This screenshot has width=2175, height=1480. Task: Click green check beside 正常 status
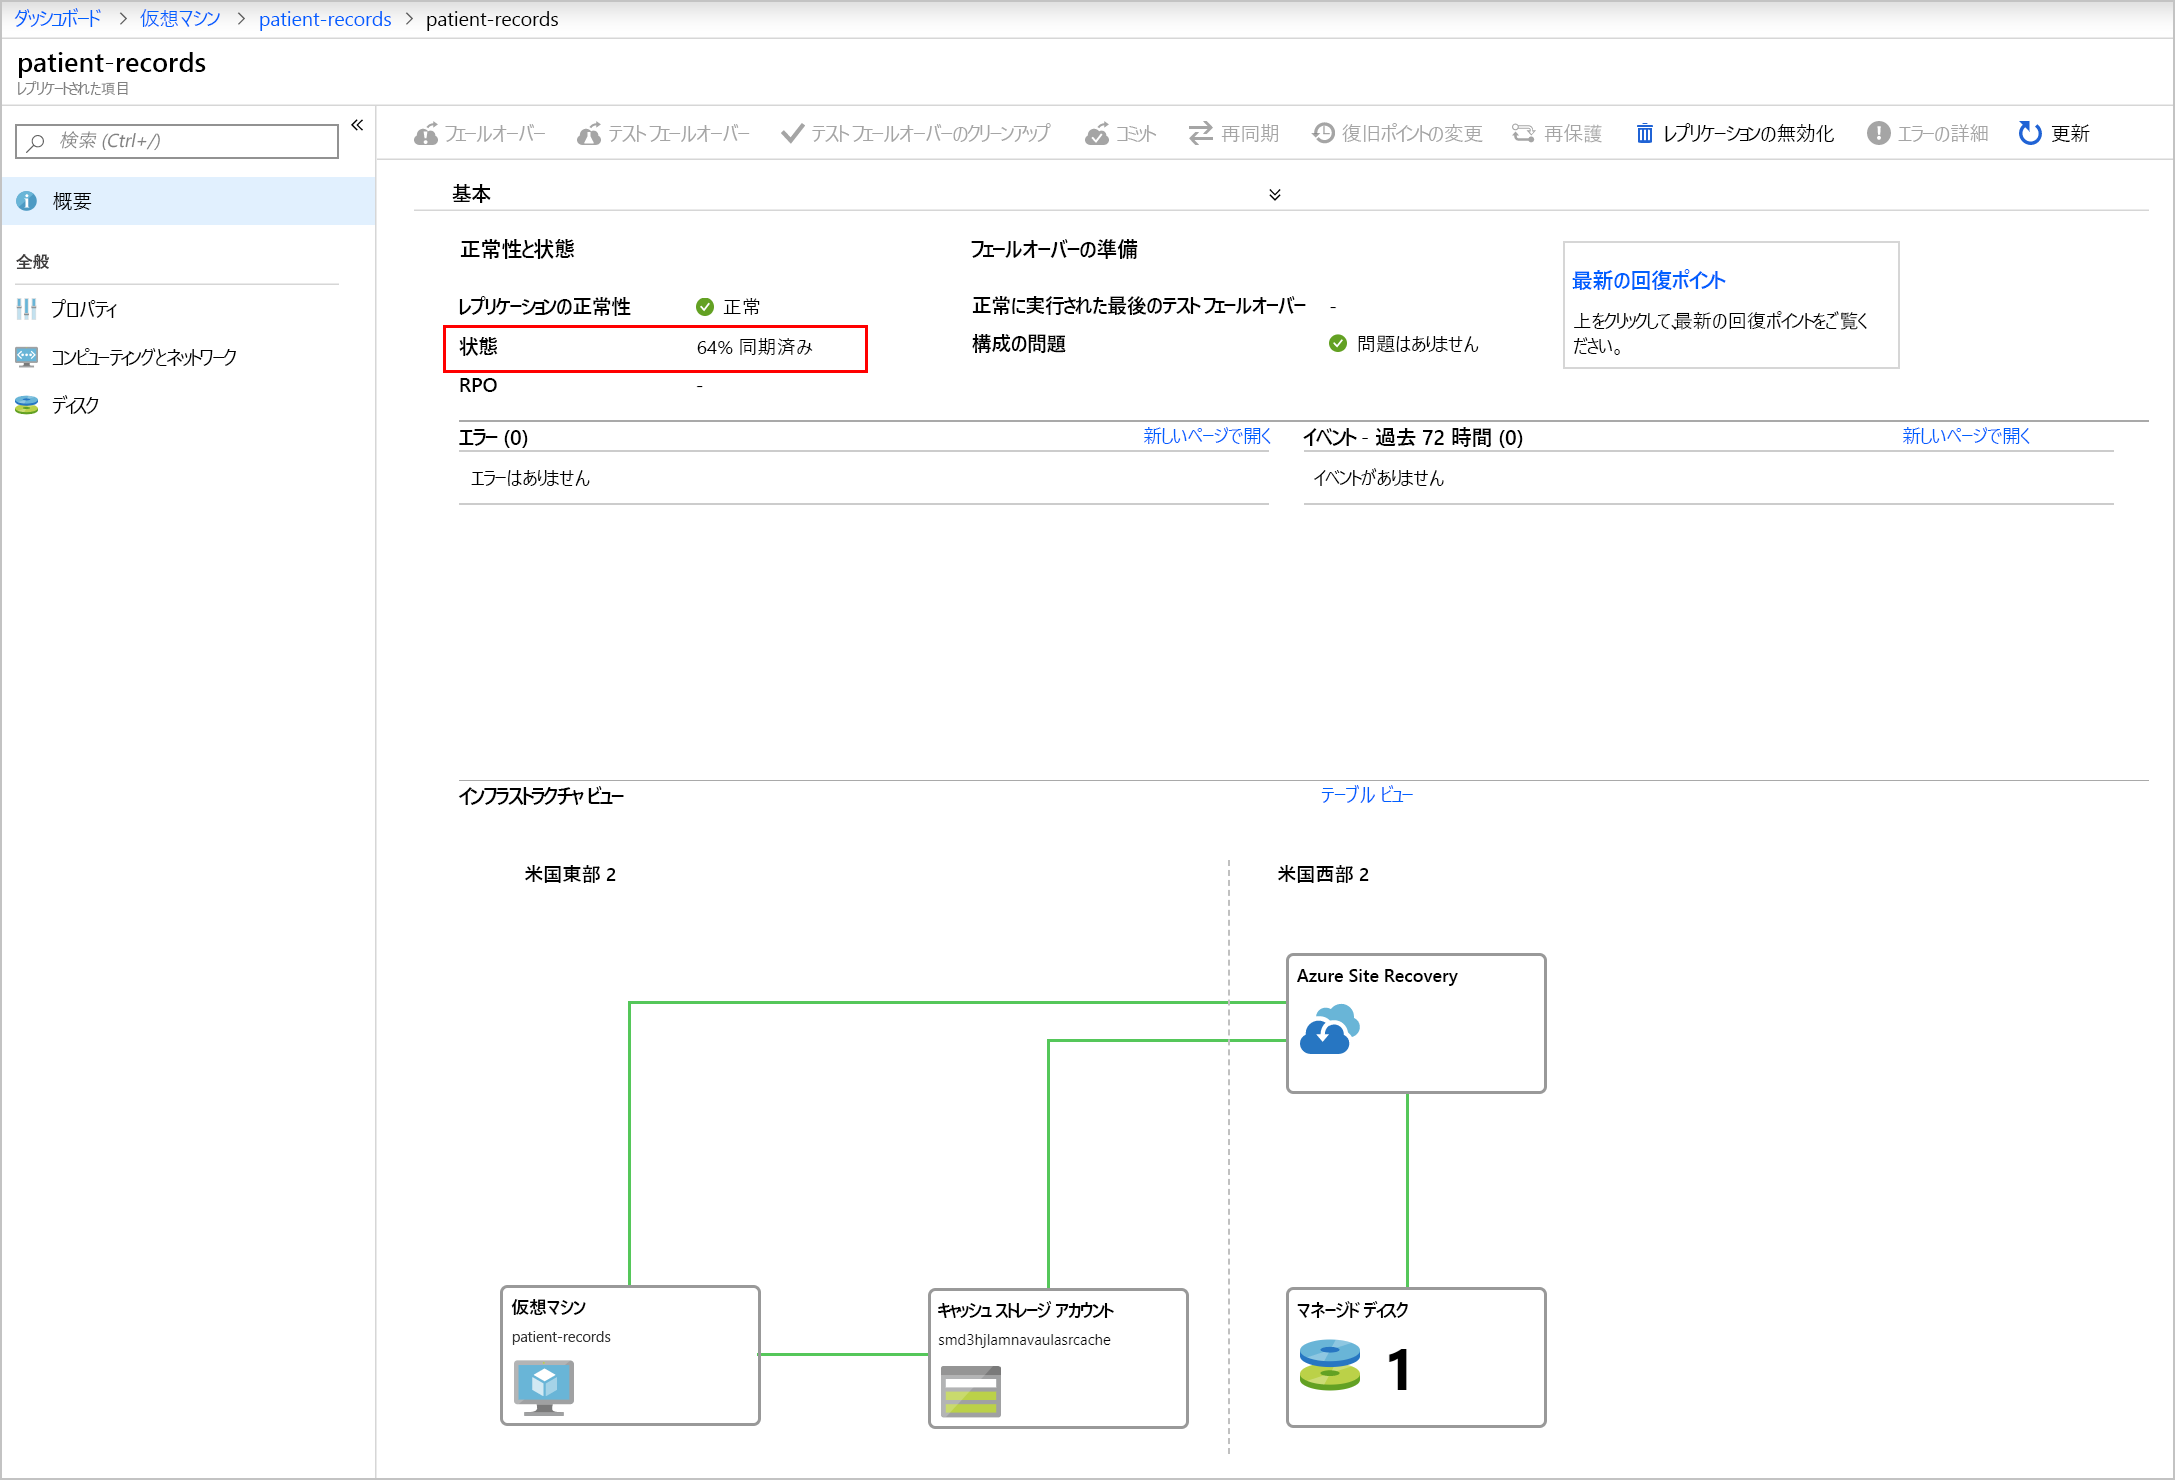pos(705,307)
